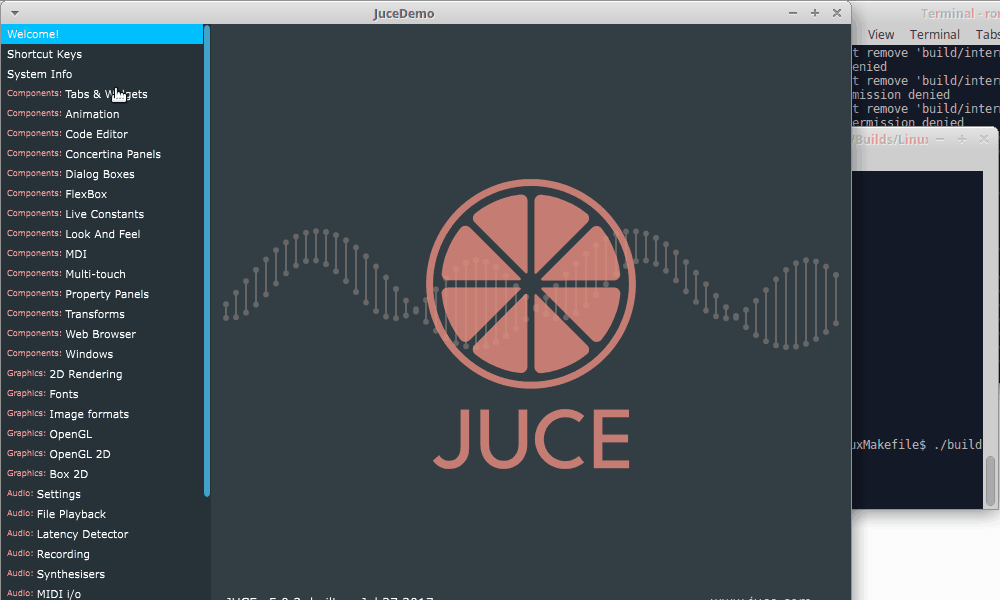Select Components: MDI demo
The image size is (1000, 600).
tap(102, 254)
